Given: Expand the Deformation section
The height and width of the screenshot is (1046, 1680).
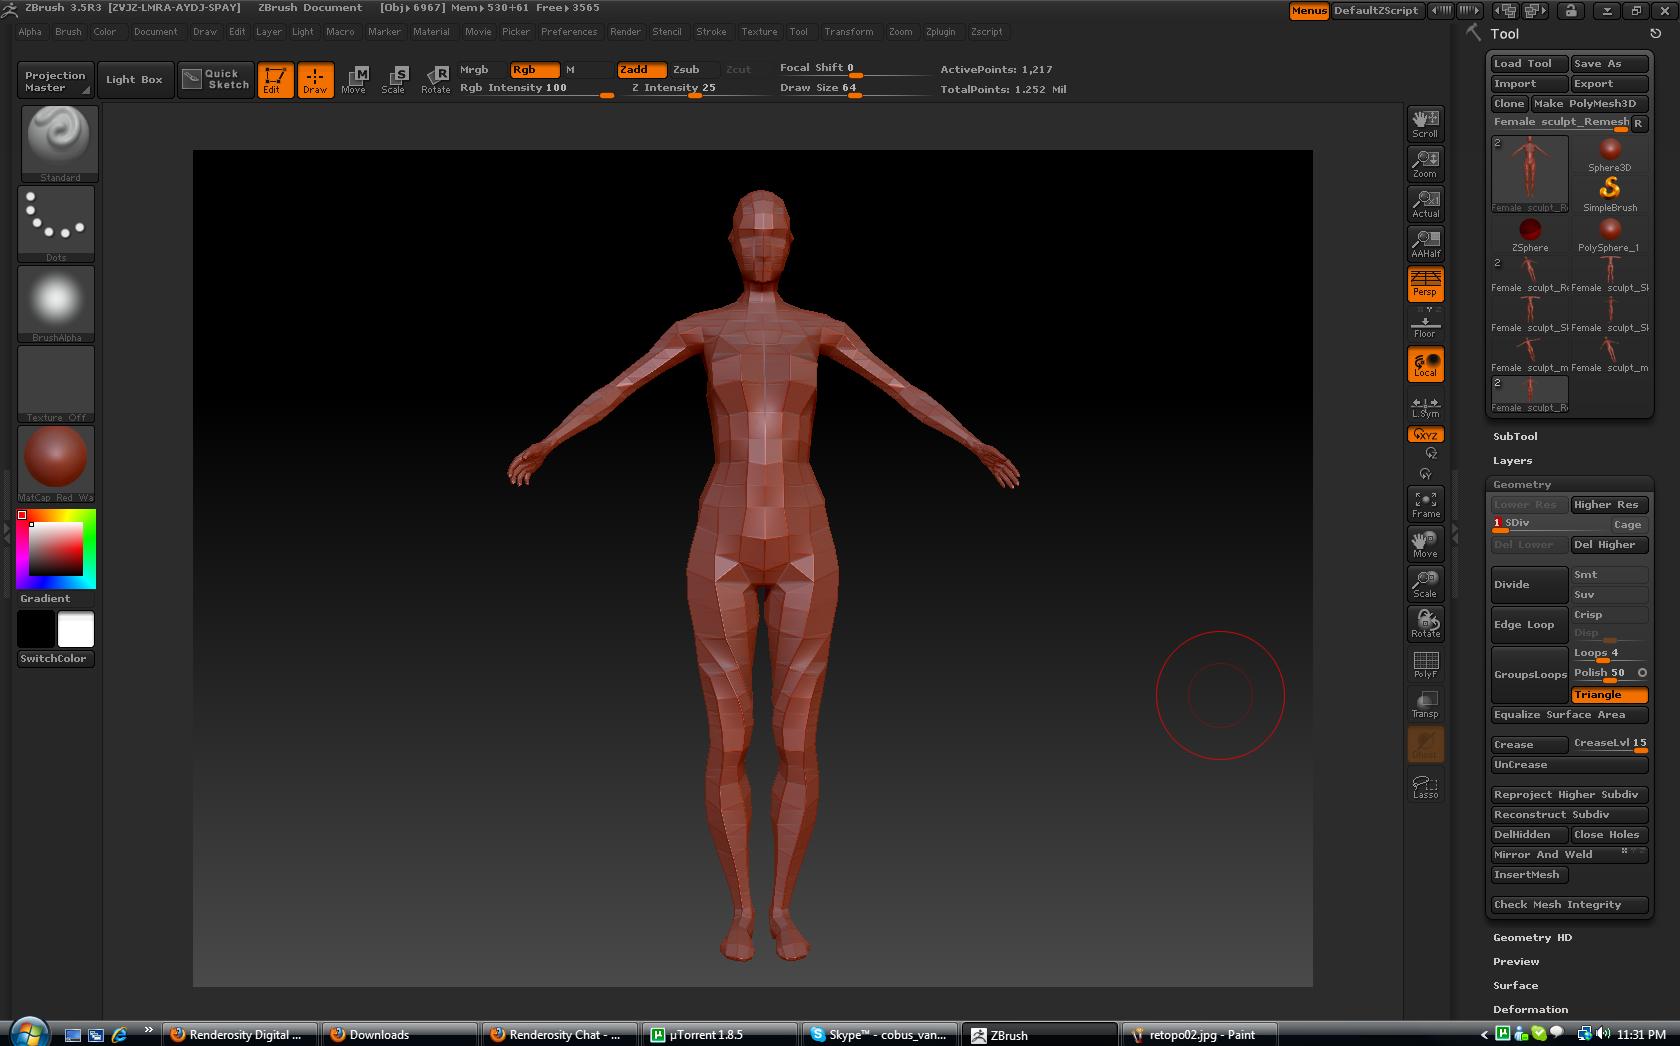Looking at the screenshot, I should 1530,1010.
